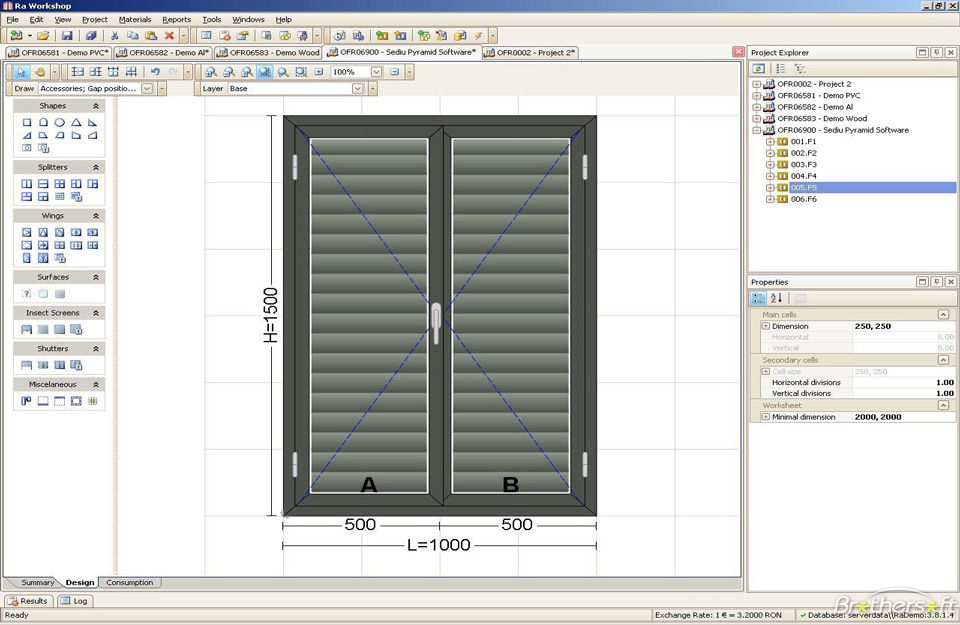Collapse the Wings panel section
The image size is (960, 625).
(96, 215)
